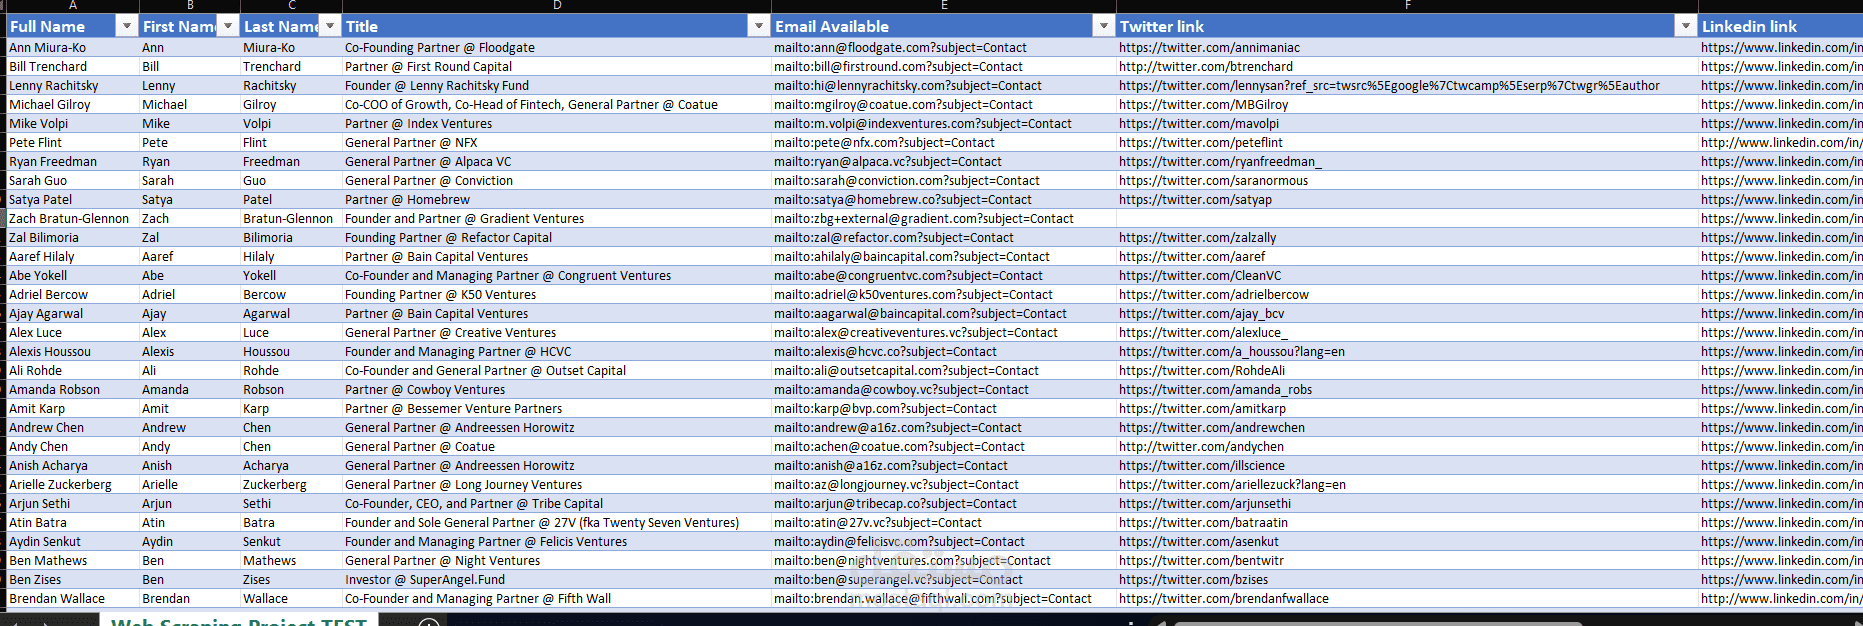Select the 'Founding Partner @ Refactor Capital' cell

coord(556,237)
